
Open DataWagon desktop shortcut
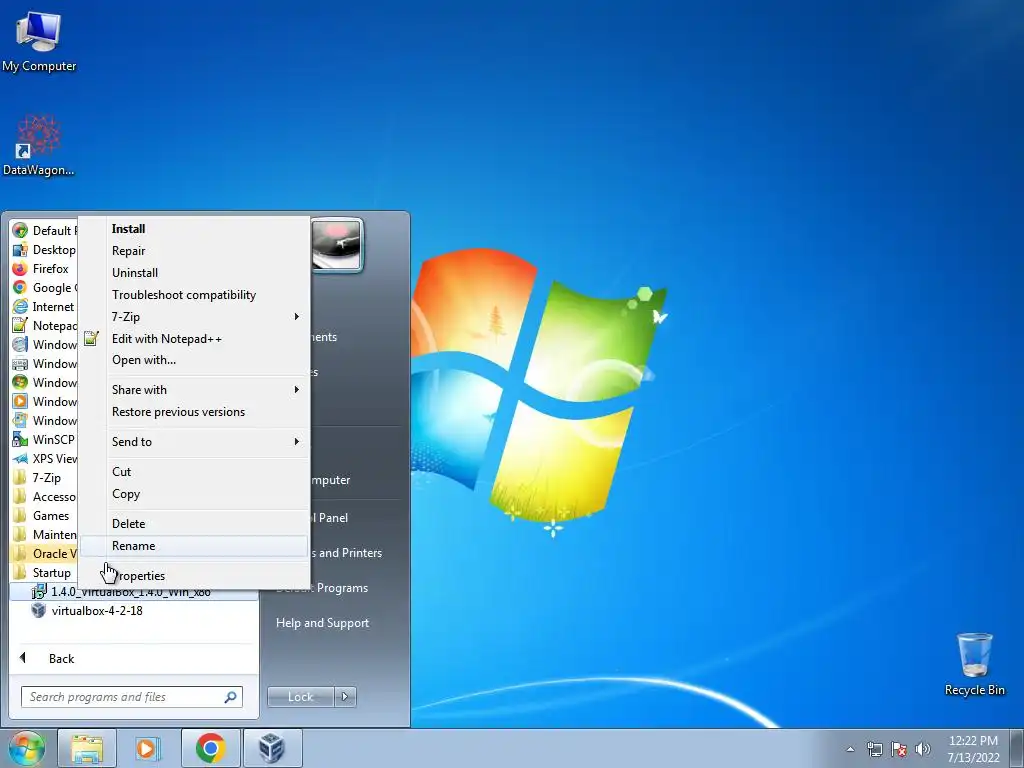tap(39, 145)
